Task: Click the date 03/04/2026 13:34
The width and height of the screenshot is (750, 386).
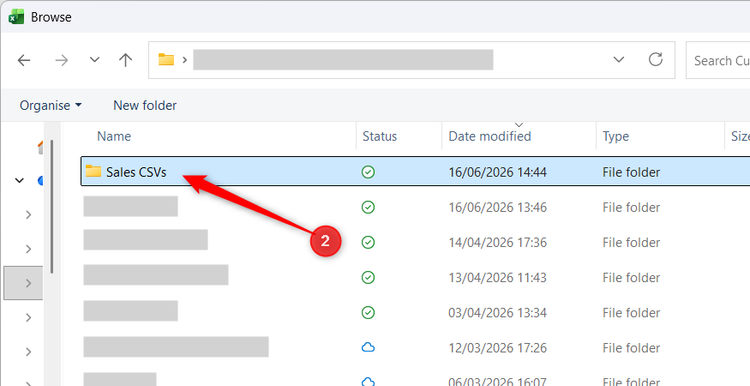Action: 497,313
